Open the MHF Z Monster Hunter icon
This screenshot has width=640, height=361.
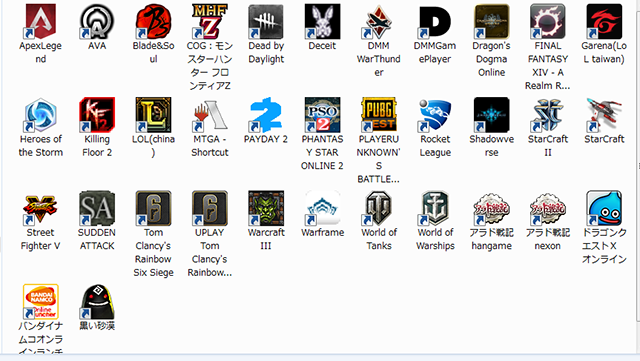(209, 21)
